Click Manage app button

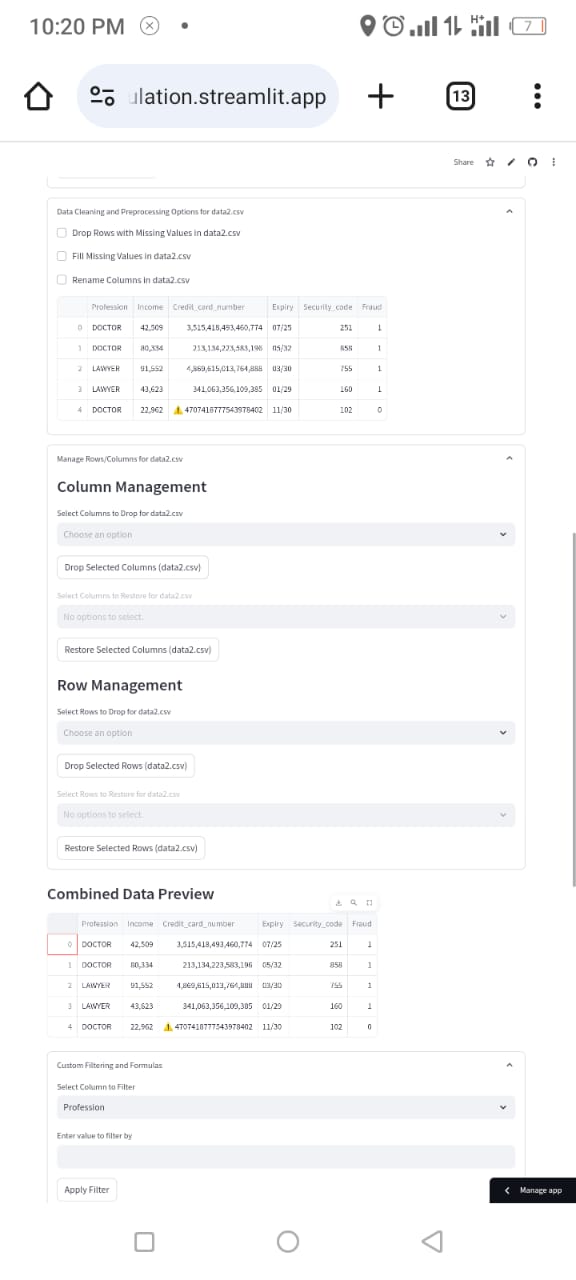click(532, 1190)
